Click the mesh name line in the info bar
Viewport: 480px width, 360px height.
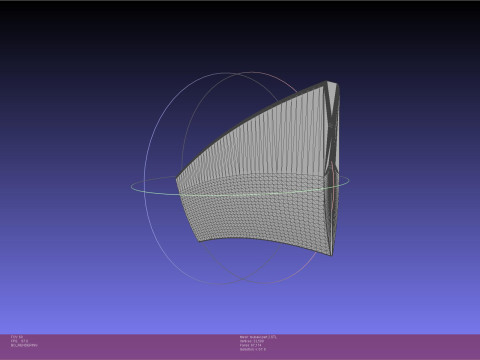pyautogui.click(x=258, y=337)
